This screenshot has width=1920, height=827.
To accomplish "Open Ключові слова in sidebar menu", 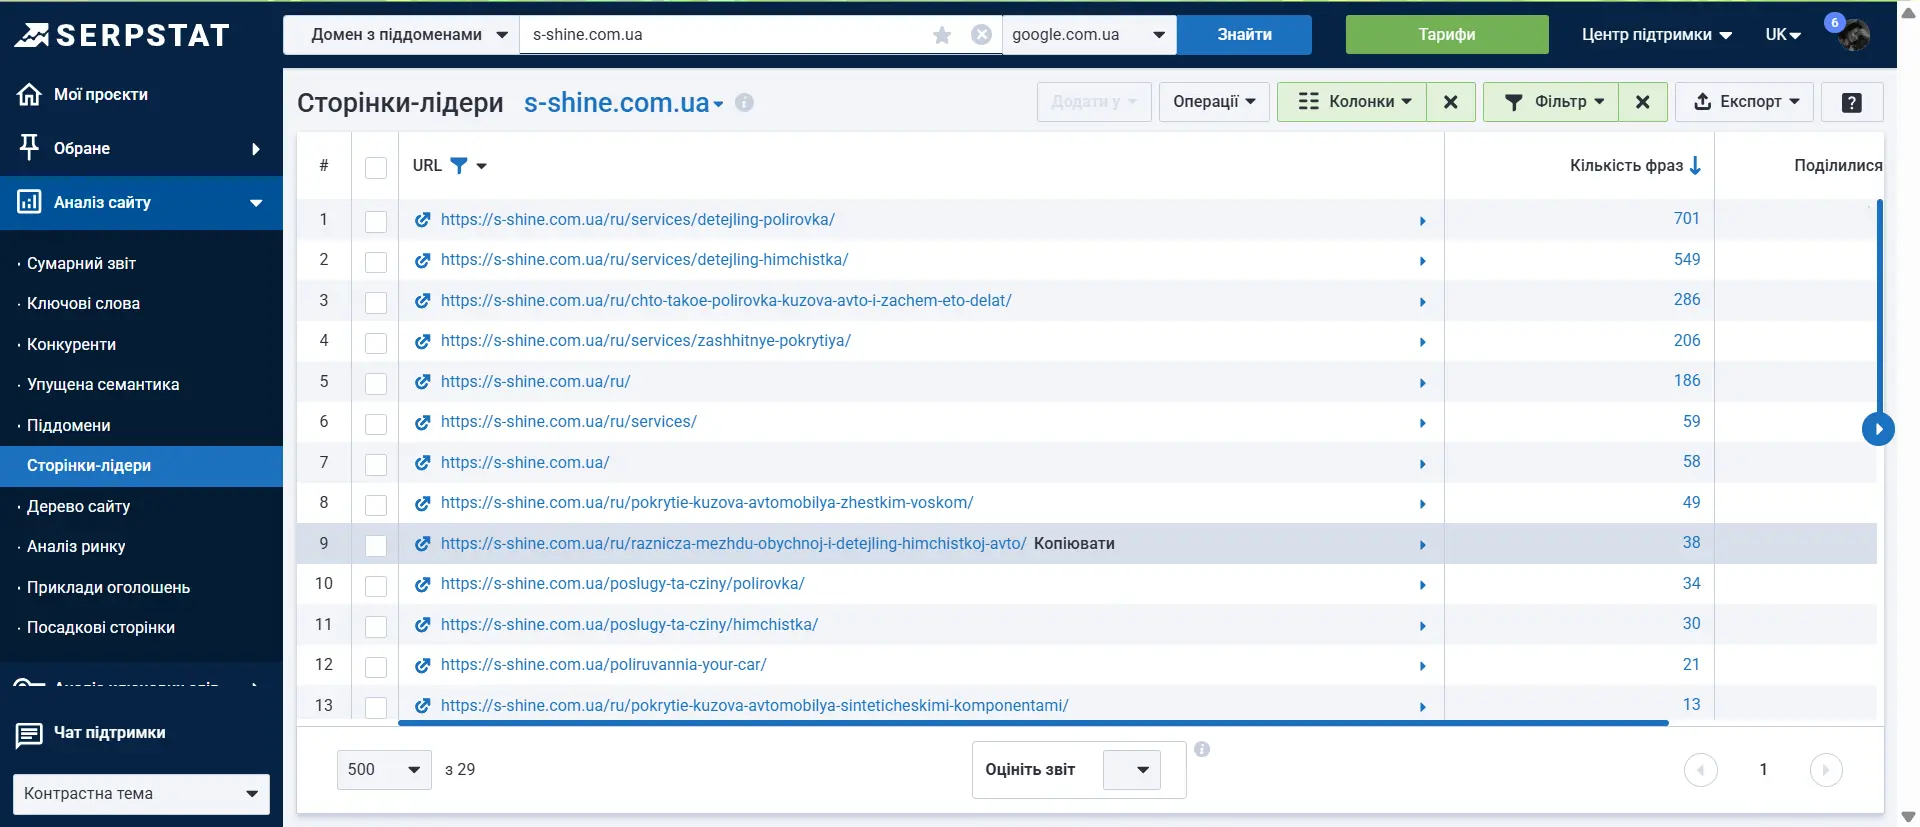I will (x=83, y=304).
